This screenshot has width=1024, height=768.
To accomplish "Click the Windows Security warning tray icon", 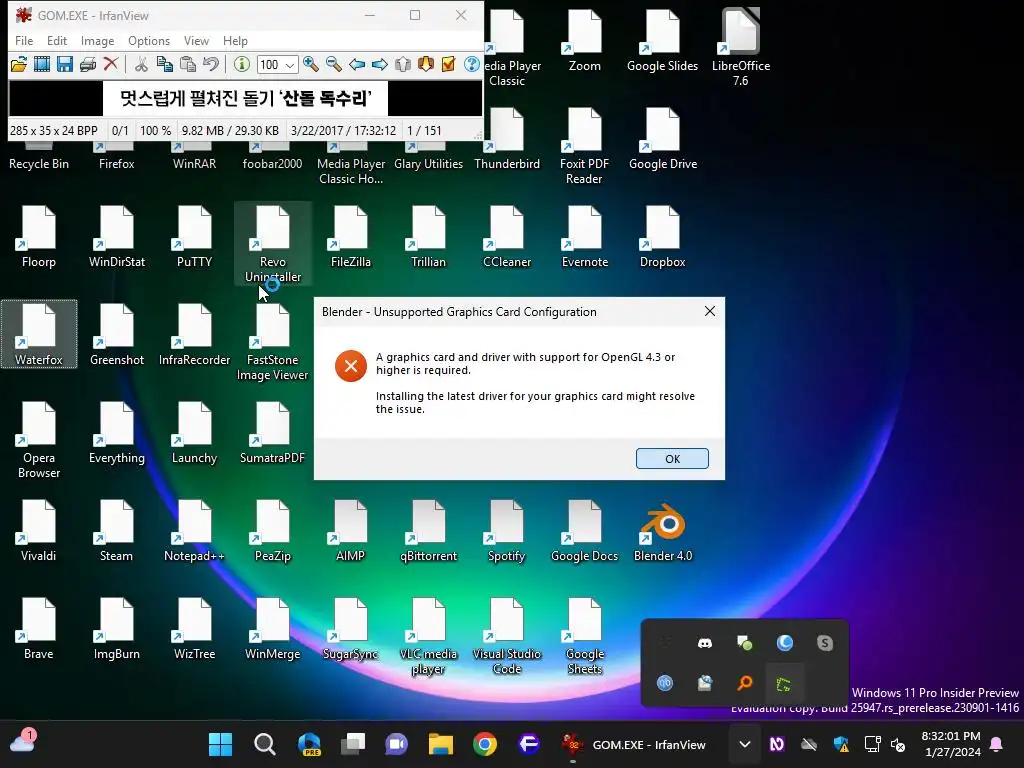I will point(841,744).
